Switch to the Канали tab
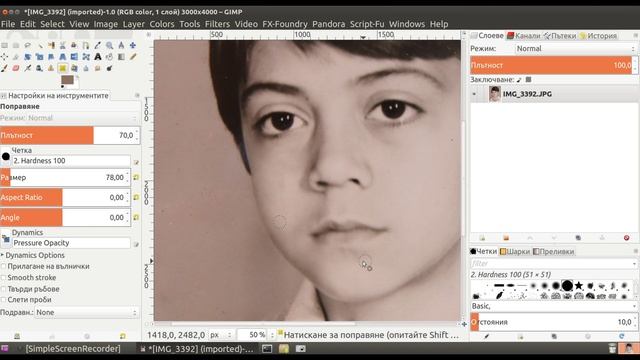The height and width of the screenshot is (360, 640). tap(524, 36)
